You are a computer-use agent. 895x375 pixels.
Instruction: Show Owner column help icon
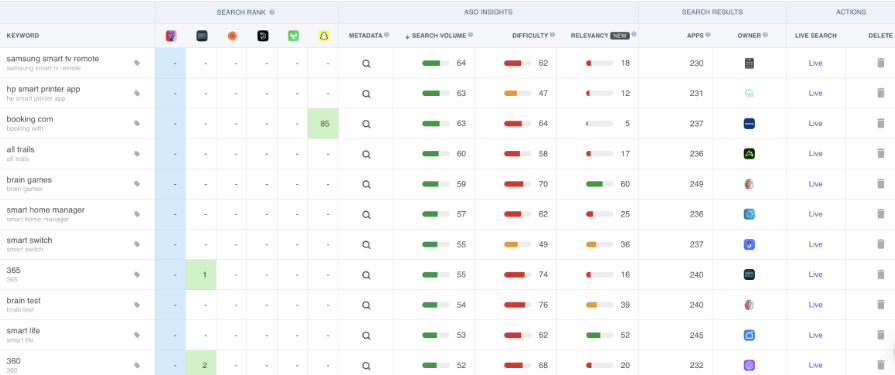pyautogui.click(x=765, y=35)
